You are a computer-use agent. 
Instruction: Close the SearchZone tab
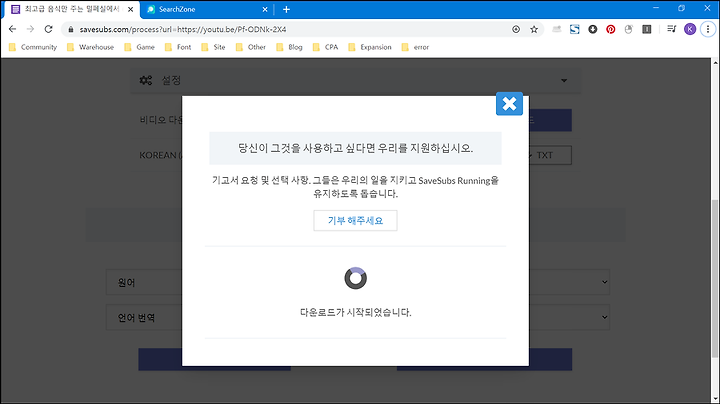coord(265,9)
